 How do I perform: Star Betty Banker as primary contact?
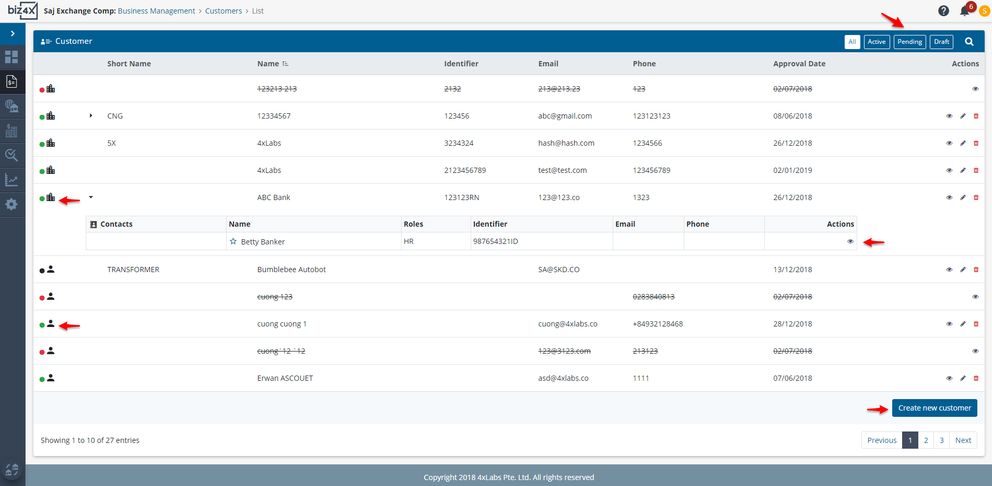(x=233, y=242)
